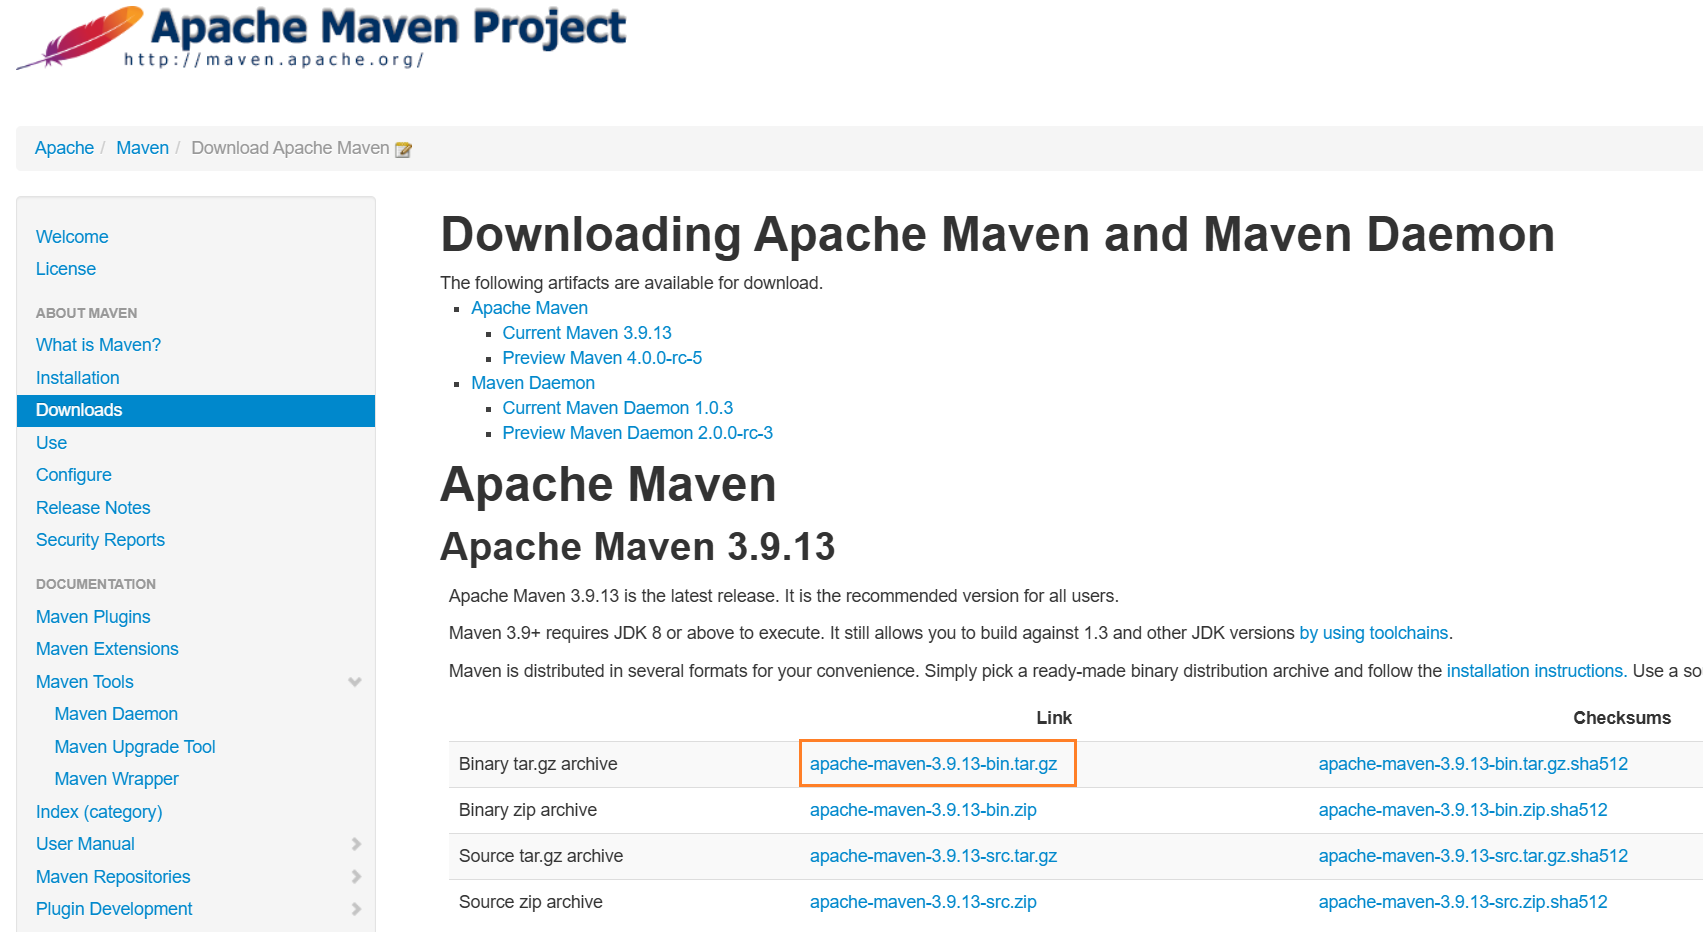Expand the Plugin Development submenu arrow
Image resolution: width=1703 pixels, height=932 pixels.
356,909
